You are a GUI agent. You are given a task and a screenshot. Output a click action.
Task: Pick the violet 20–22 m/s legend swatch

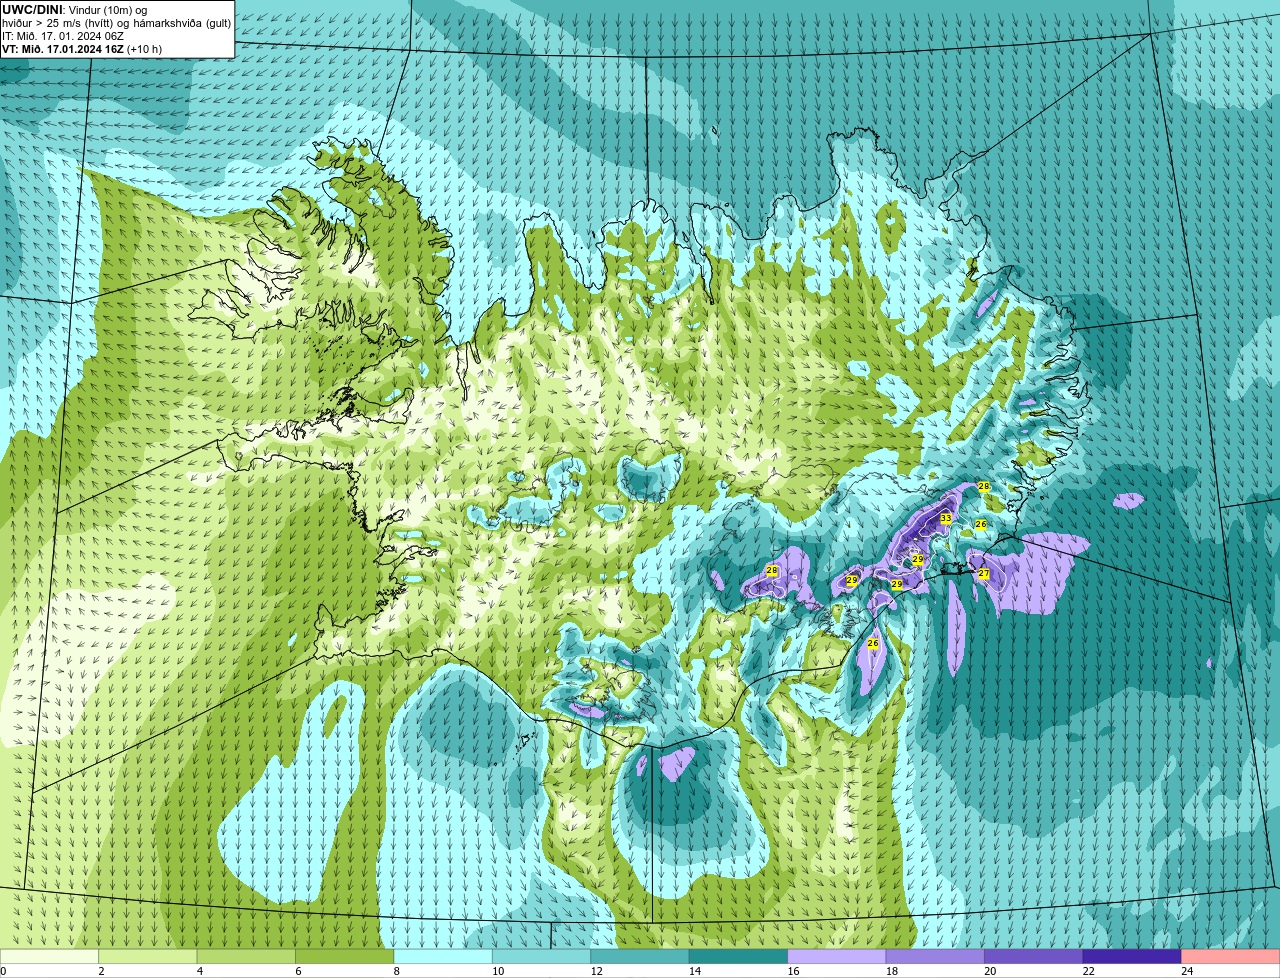pyautogui.click(x=1034, y=956)
